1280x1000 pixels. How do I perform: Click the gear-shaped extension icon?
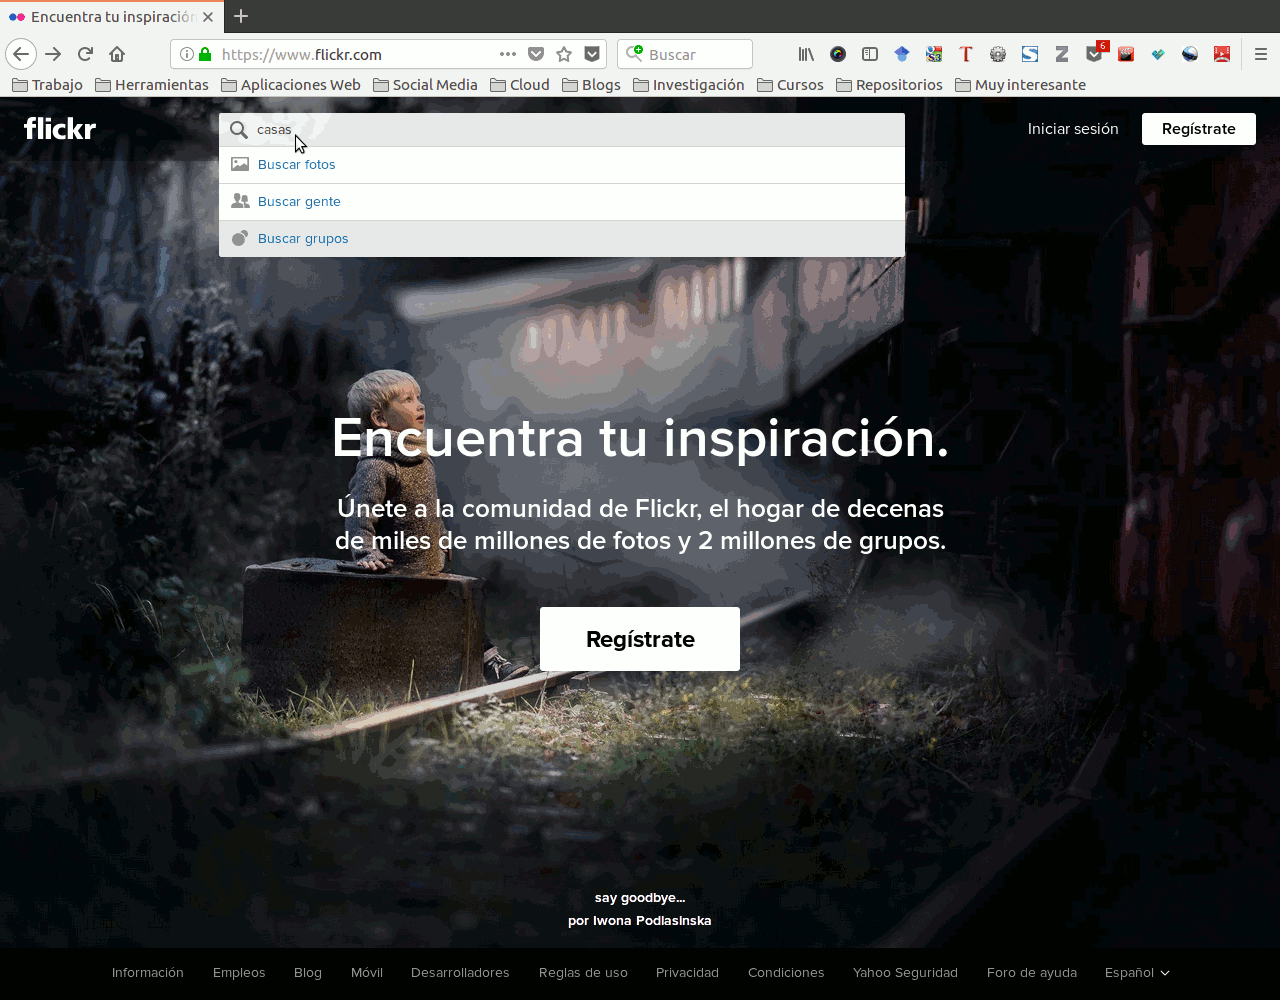pos(998,54)
